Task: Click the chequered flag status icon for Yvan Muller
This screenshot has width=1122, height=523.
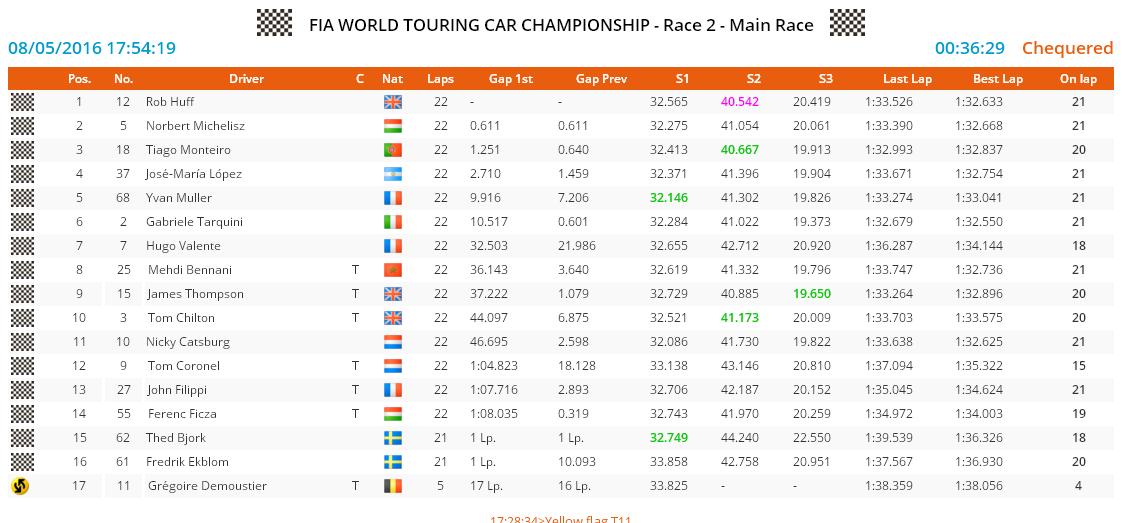Action: point(22,197)
